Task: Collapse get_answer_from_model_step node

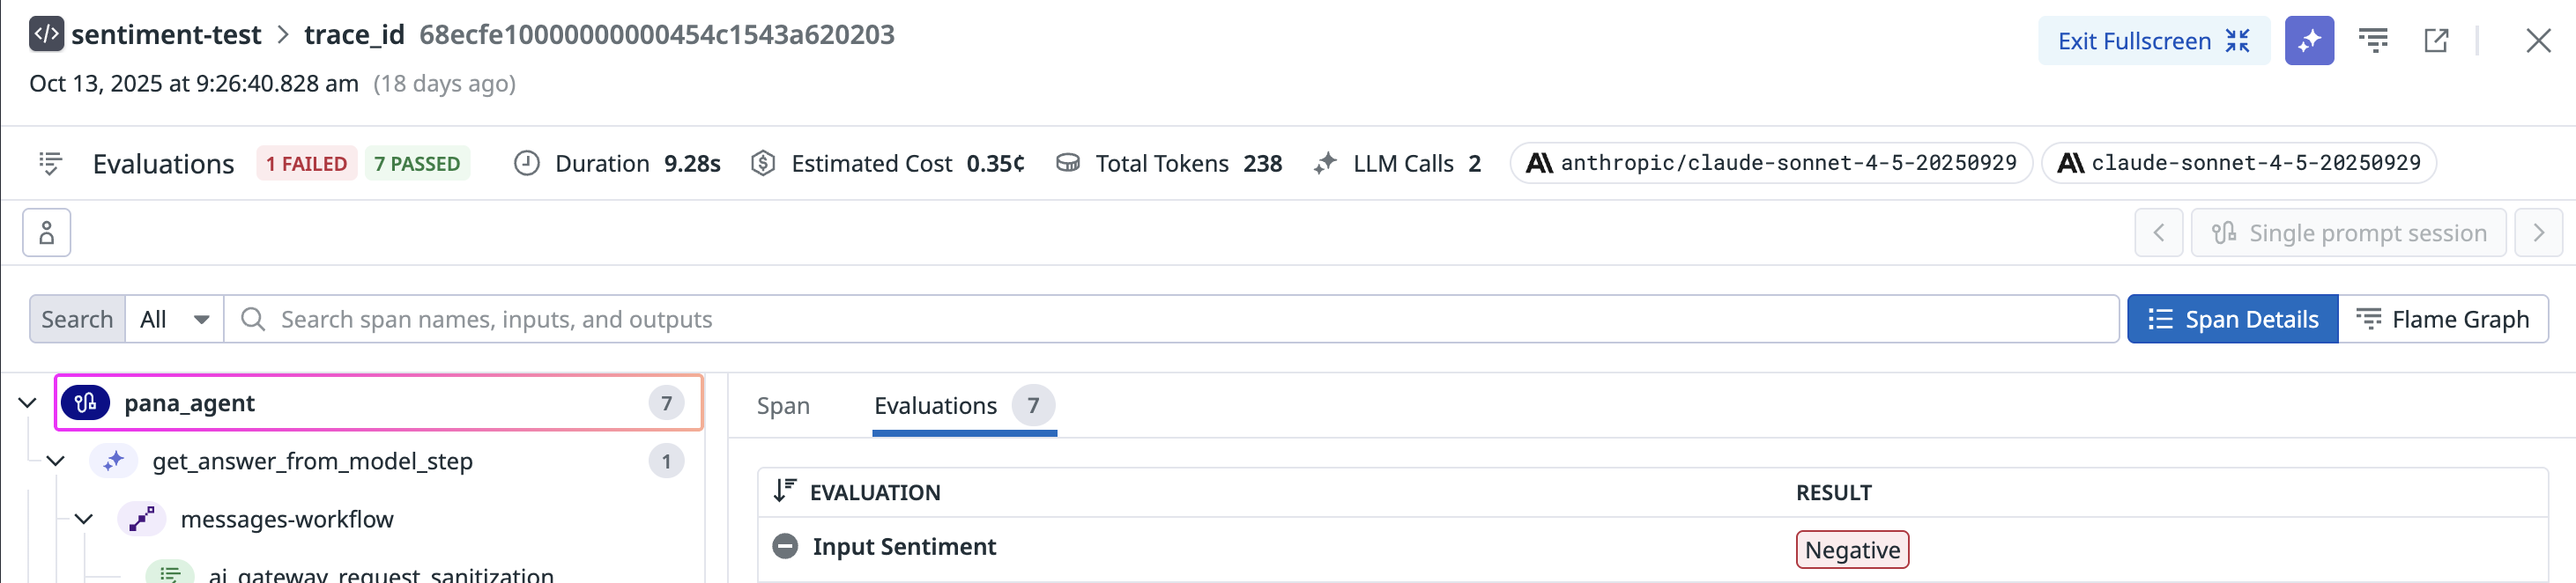Action: [56, 461]
